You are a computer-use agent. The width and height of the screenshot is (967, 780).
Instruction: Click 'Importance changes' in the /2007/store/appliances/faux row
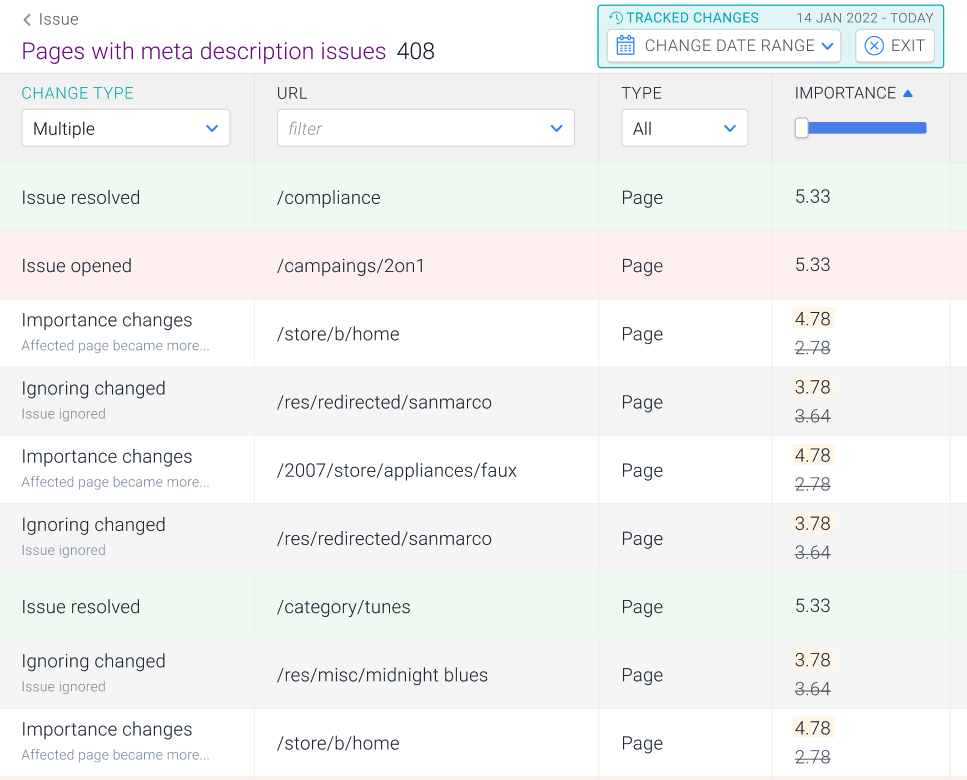pyautogui.click(x=107, y=456)
